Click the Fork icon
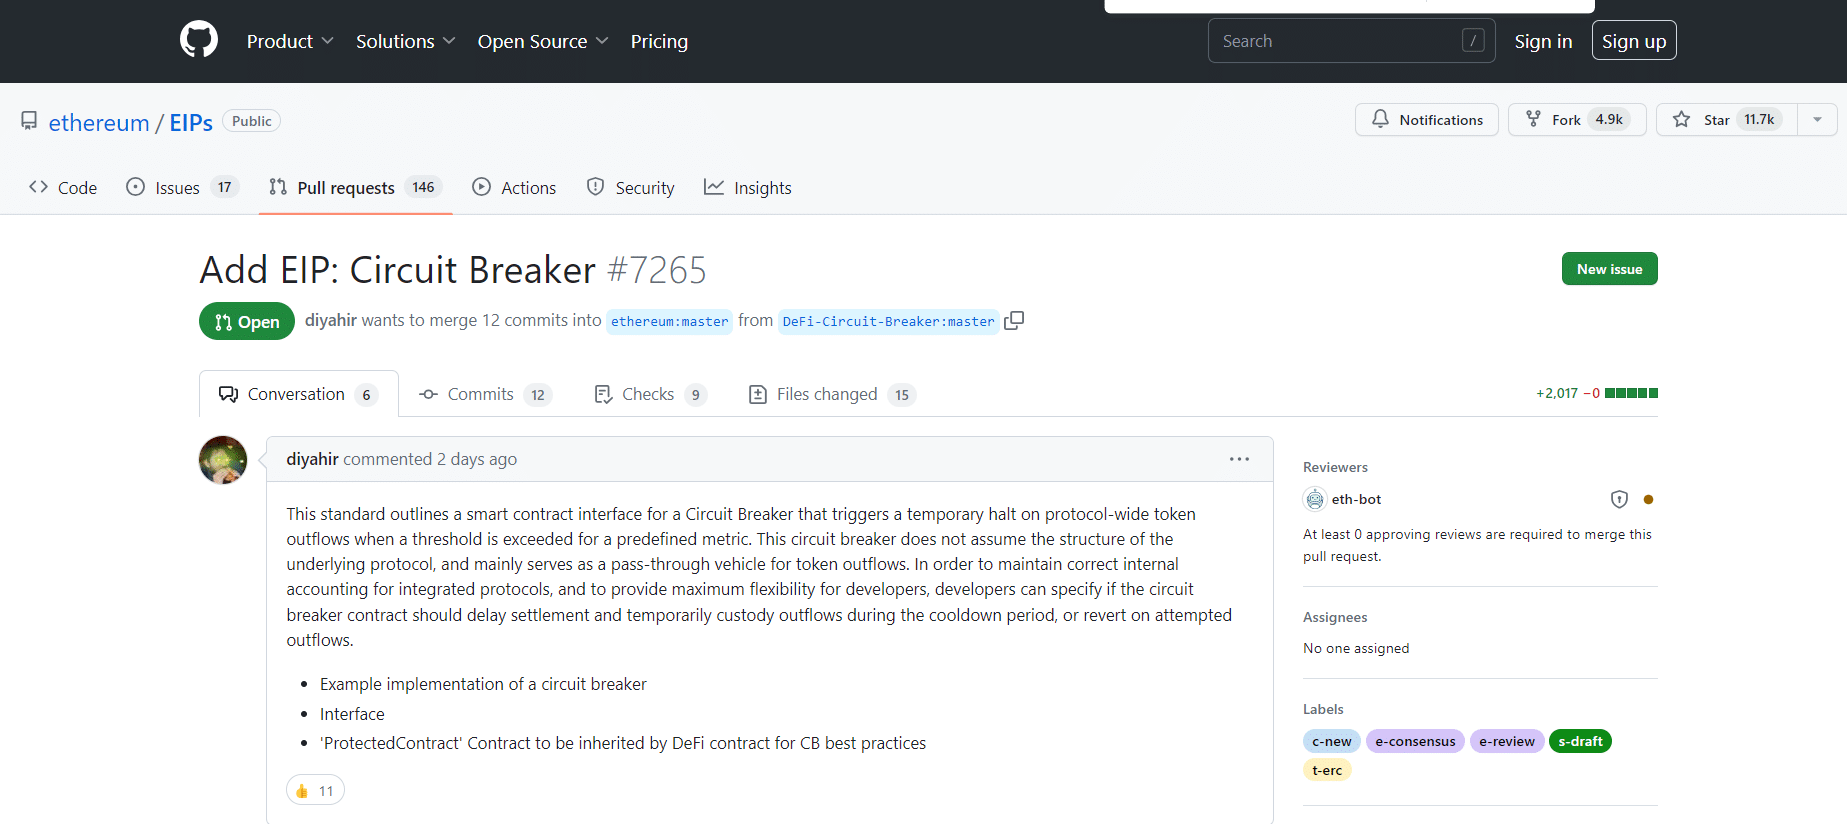The width and height of the screenshot is (1847, 824). (x=1533, y=119)
